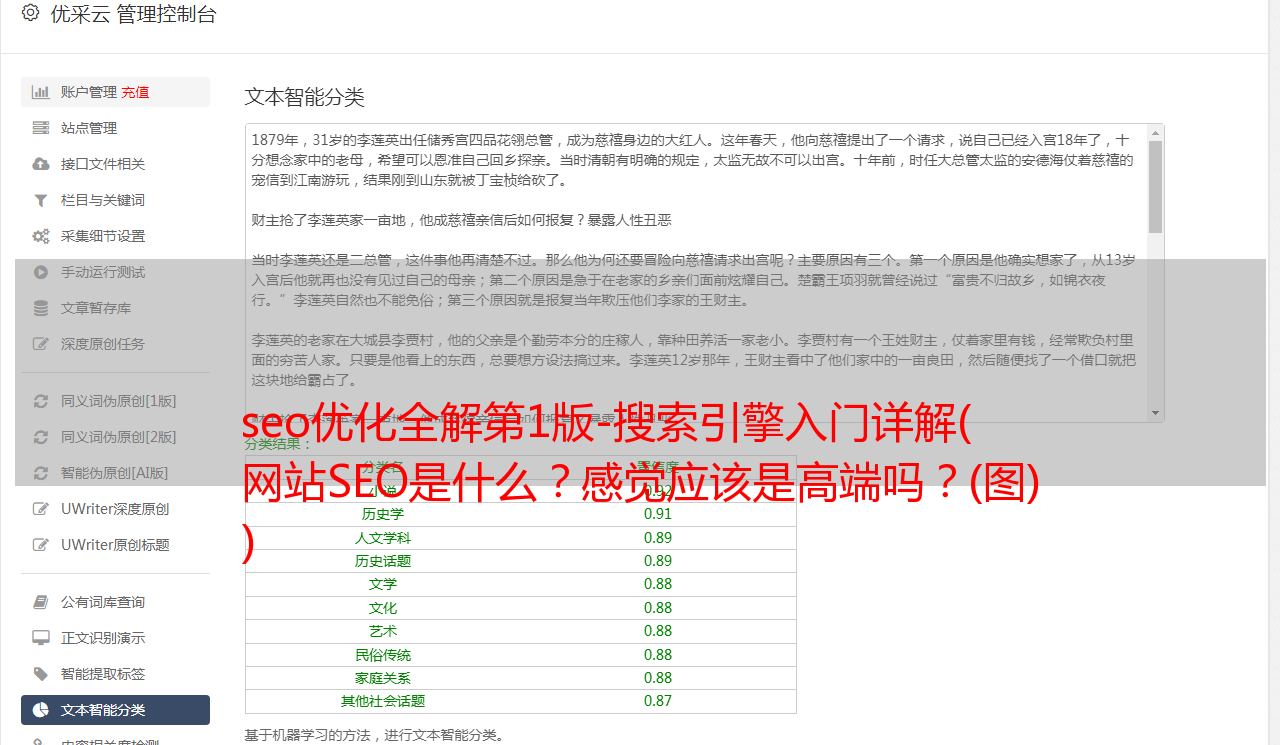1280x745 pixels.
Task: Click the edit icon for 深度原创任务
Action: (x=41, y=344)
